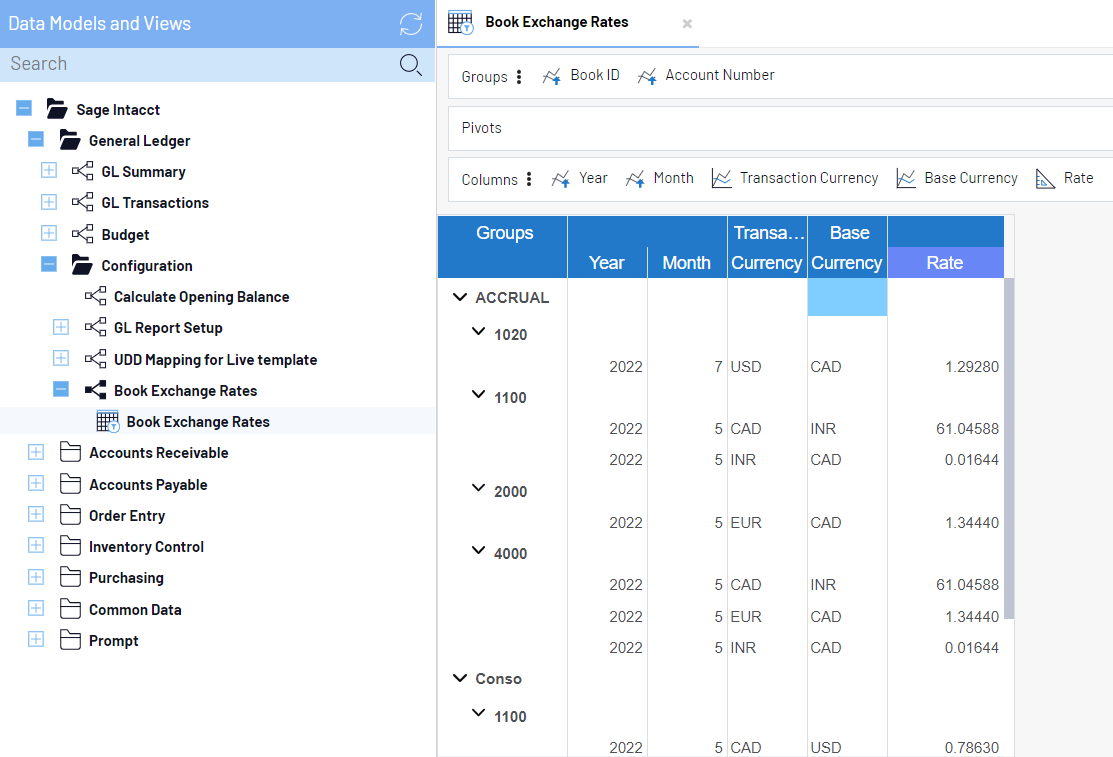This screenshot has width=1113, height=757.
Task: Select Calculate Opening Balance item
Action: (201, 297)
